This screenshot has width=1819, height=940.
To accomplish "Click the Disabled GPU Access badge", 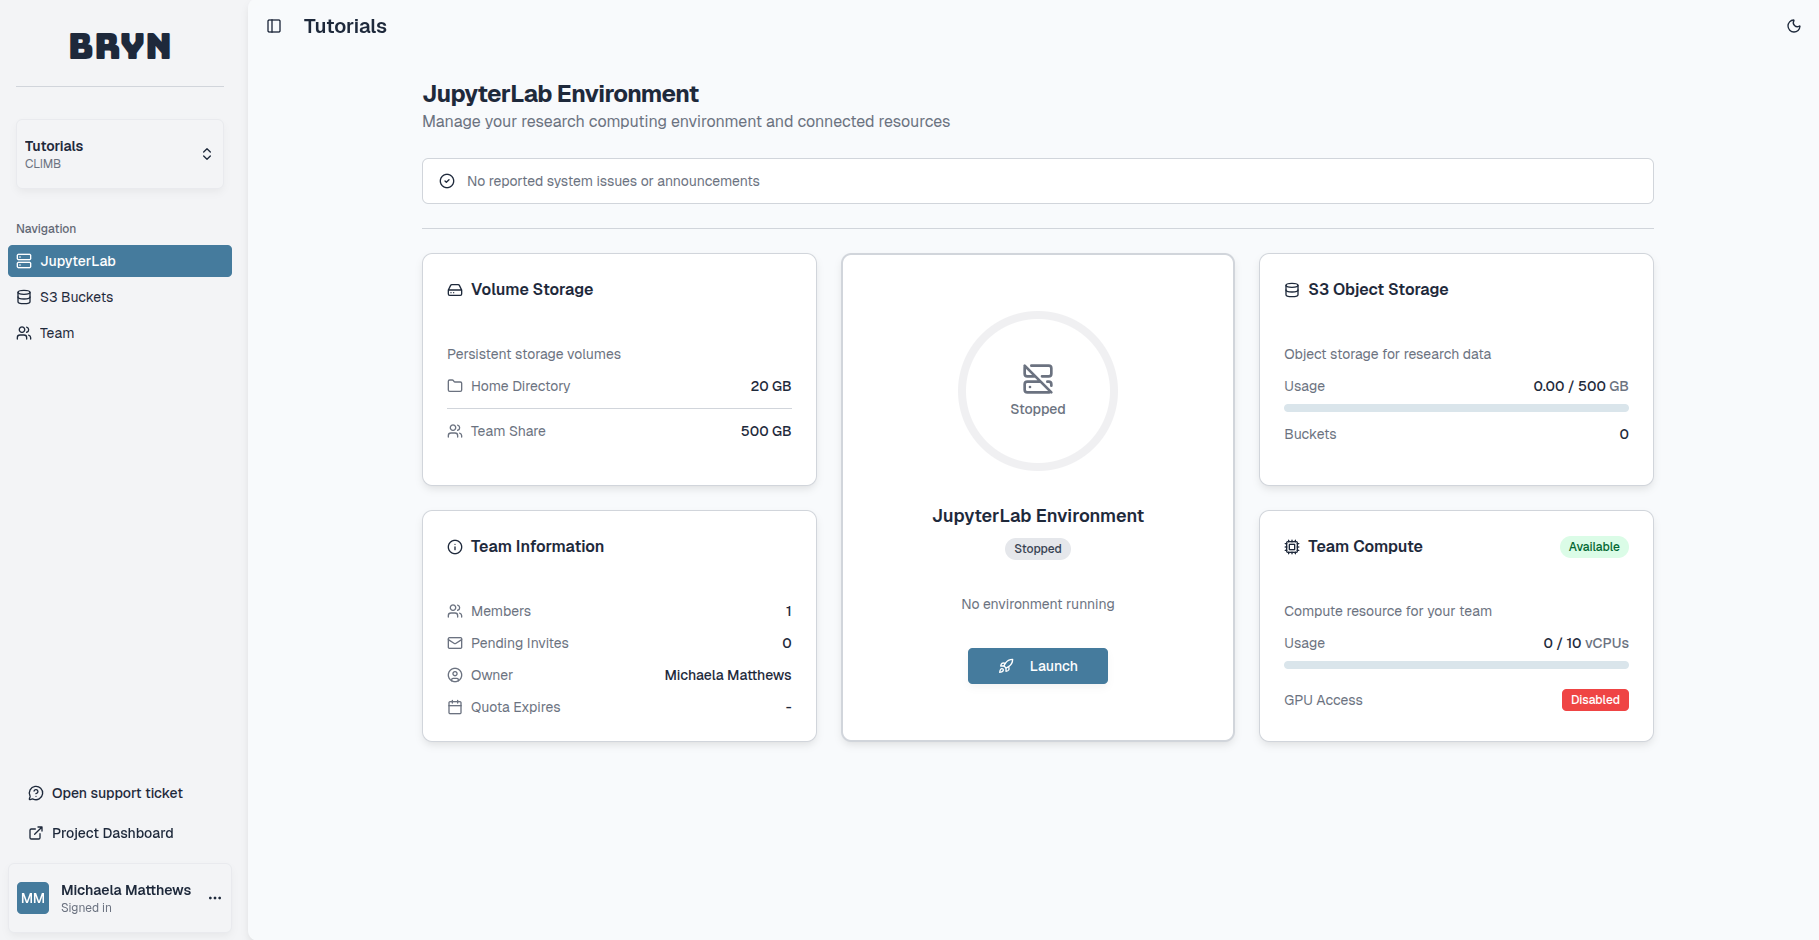I will (x=1594, y=700).
